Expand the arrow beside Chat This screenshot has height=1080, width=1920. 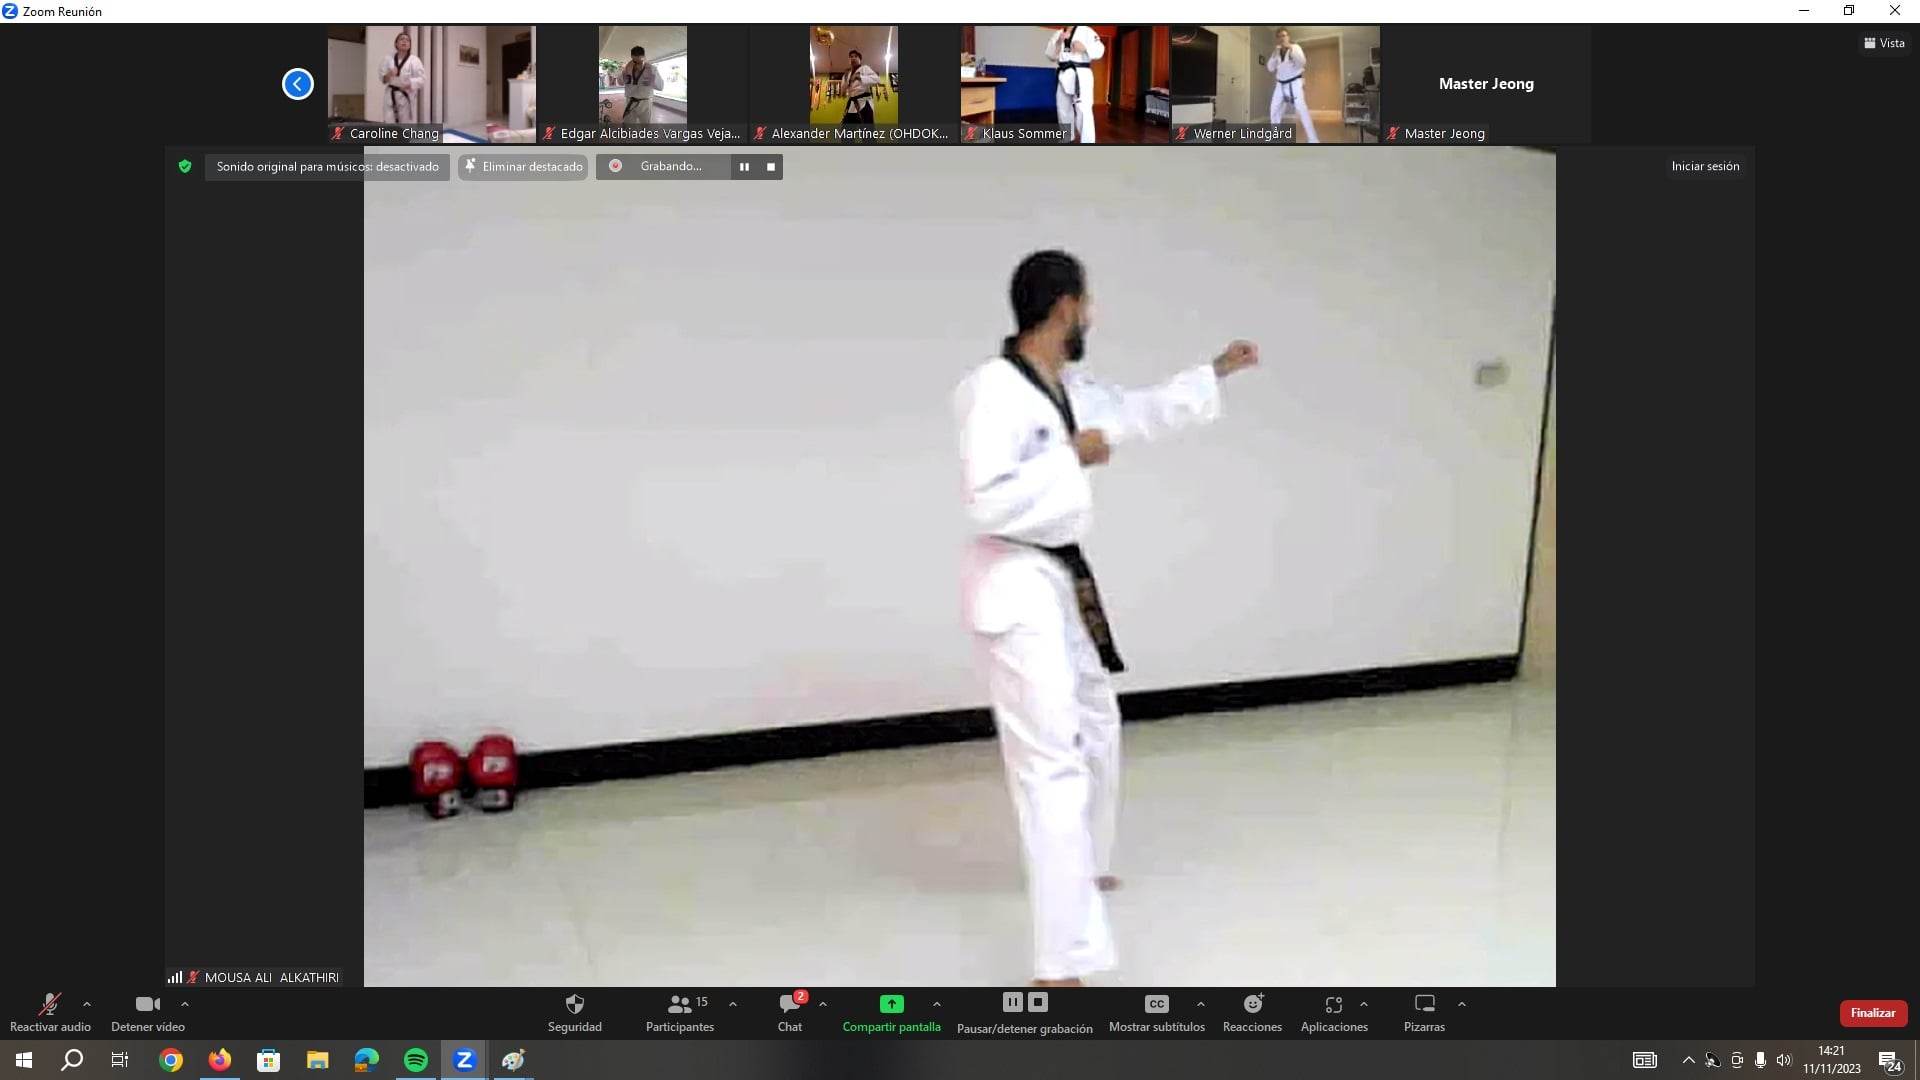click(x=823, y=1004)
